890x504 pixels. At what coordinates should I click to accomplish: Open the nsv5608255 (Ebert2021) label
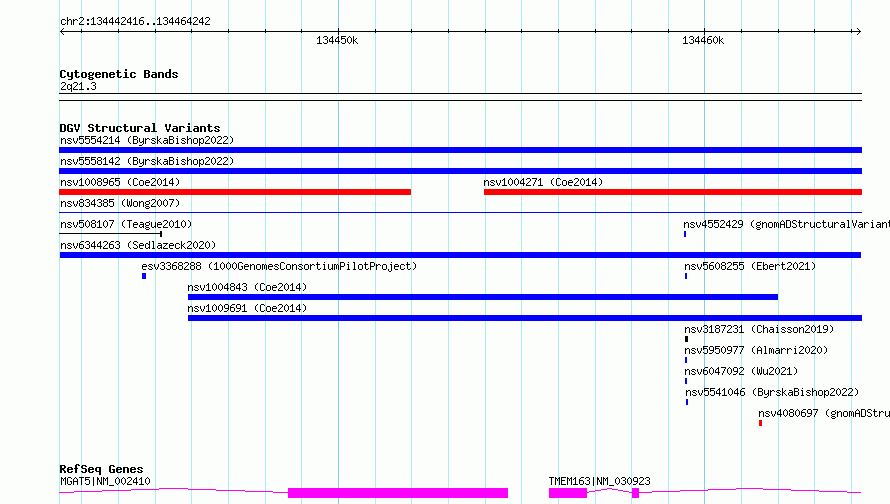[750, 266]
